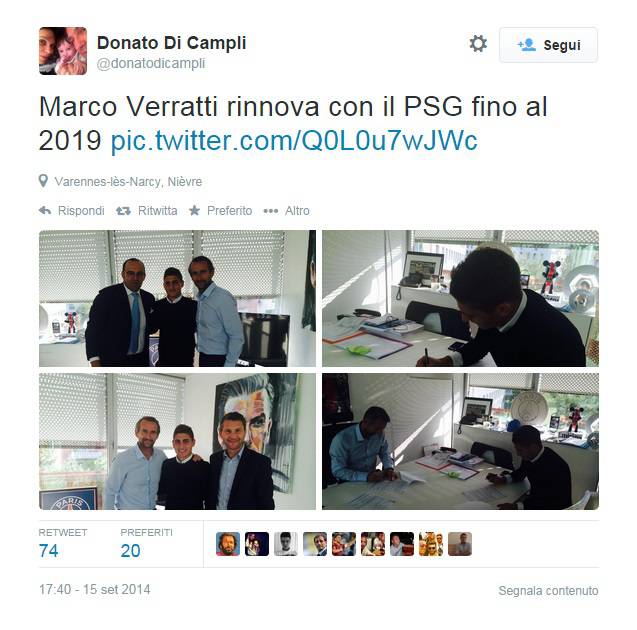Click the last avatar in the retweeters row
The width and height of the screenshot is (637, 630).
coord(460,544)
